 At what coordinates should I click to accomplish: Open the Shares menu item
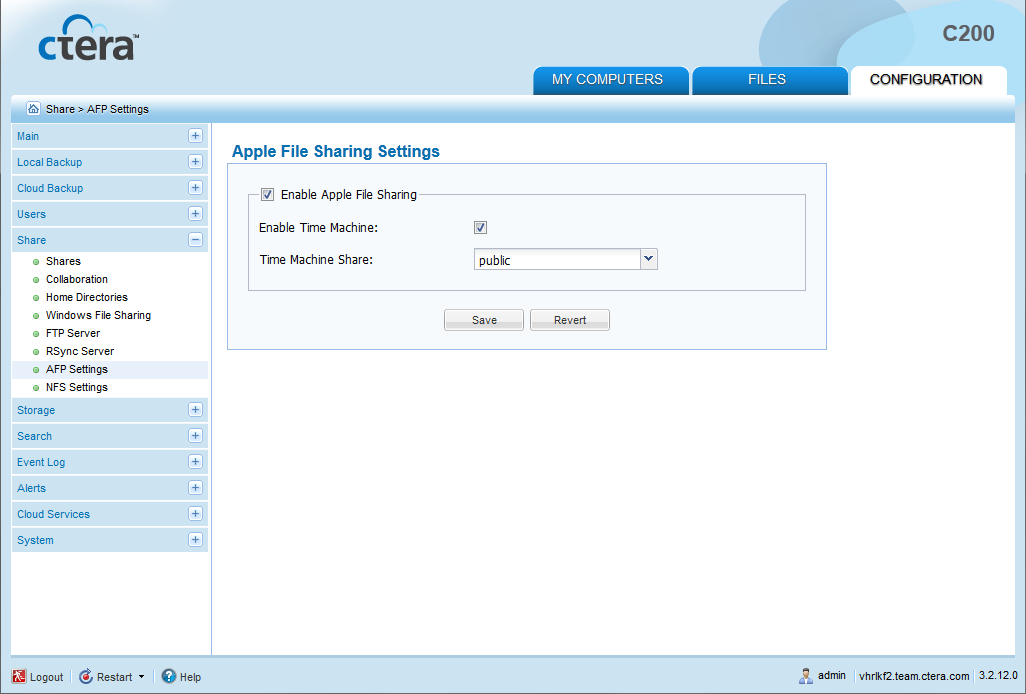coord(63,261)
